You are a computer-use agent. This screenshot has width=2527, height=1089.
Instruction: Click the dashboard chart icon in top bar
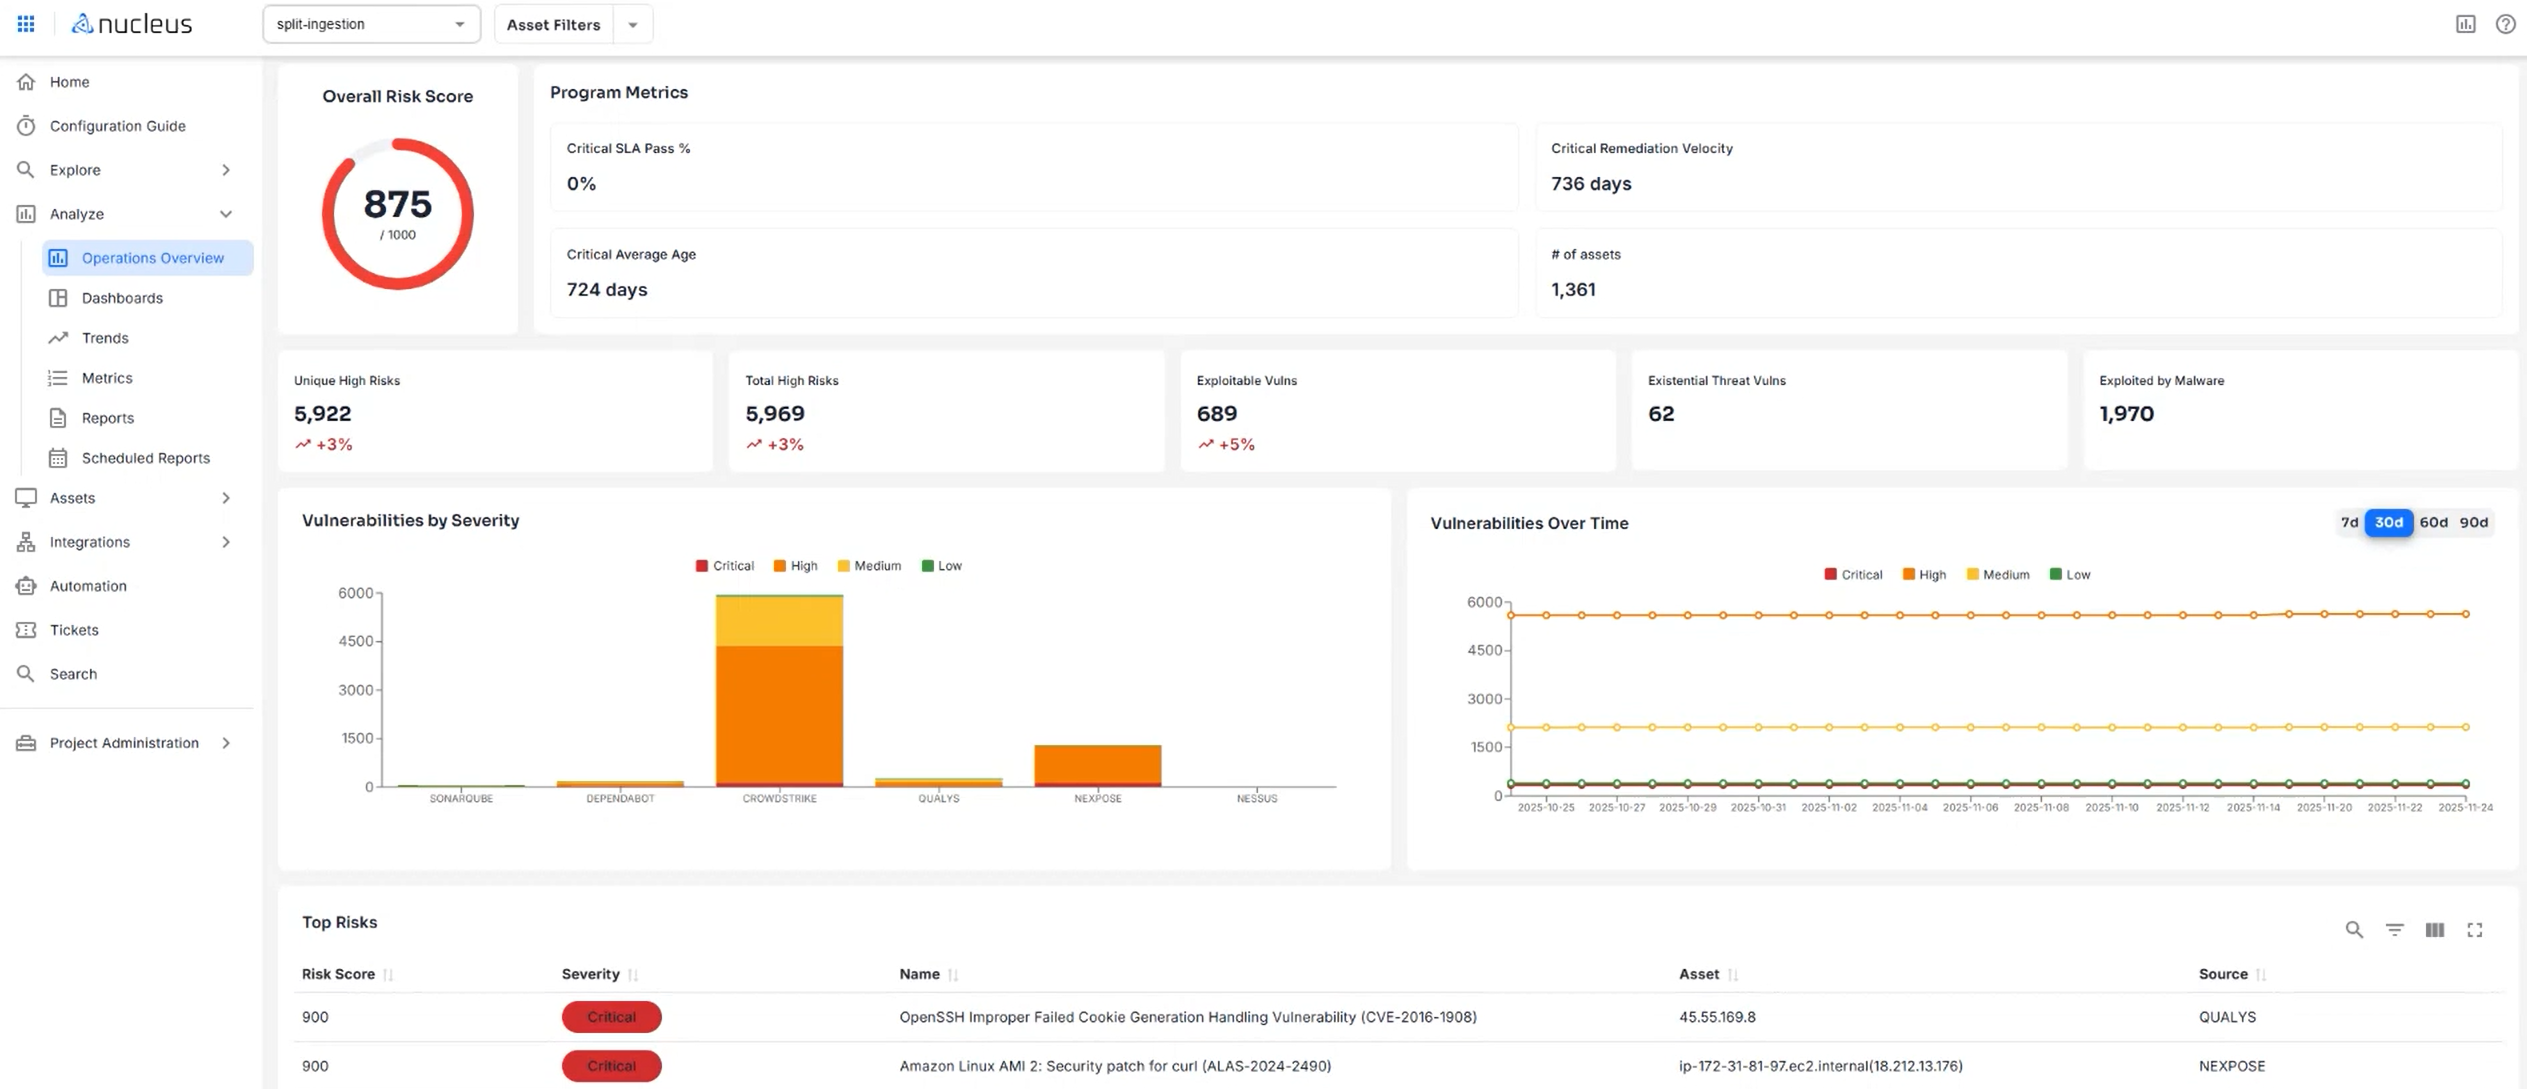[x=2466, y=23]
